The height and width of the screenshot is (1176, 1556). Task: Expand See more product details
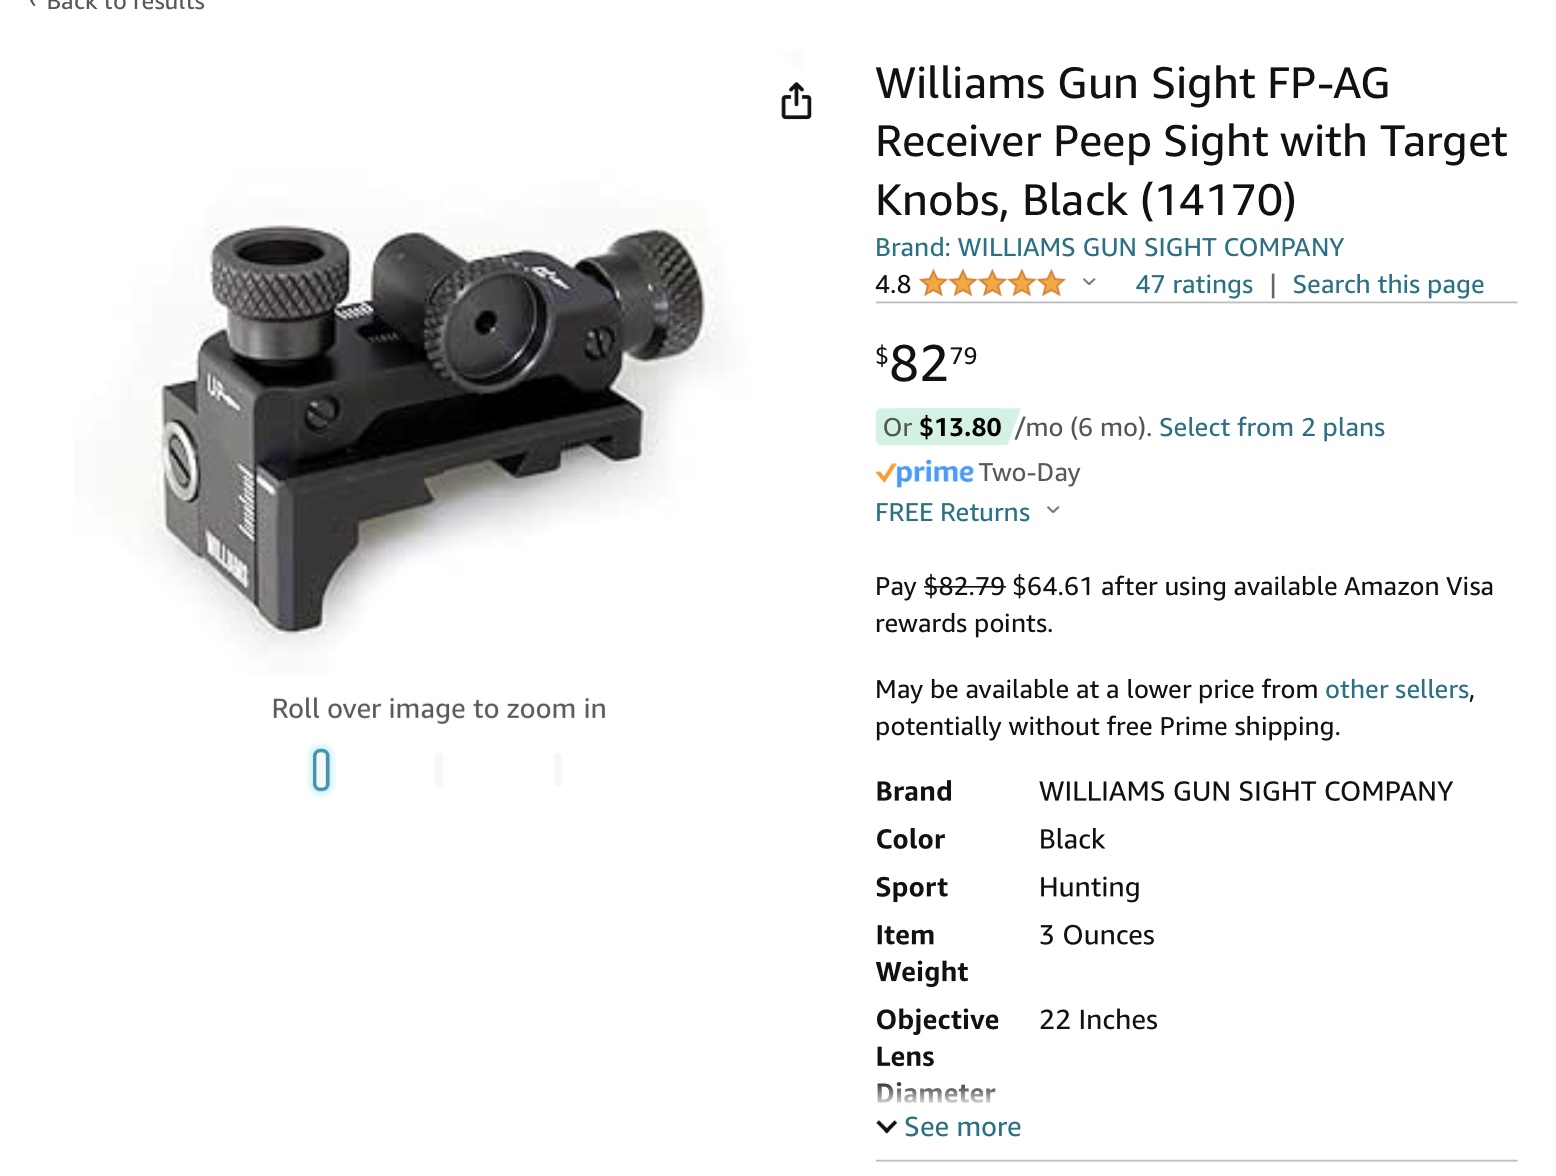point(948,1127)
